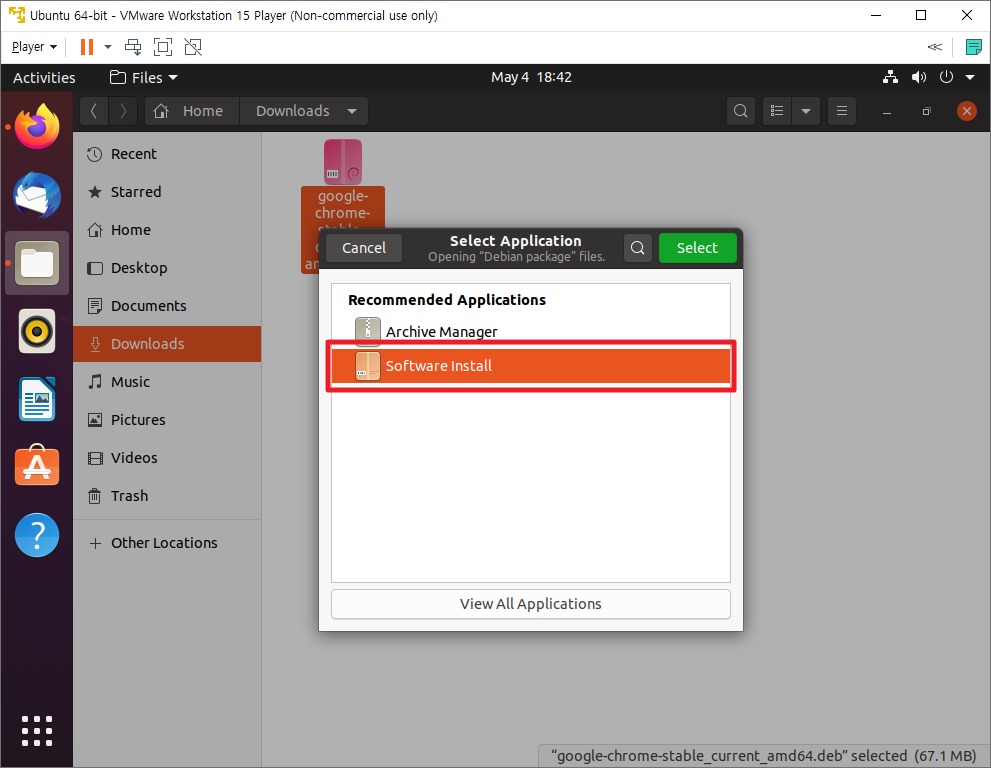Screen dimensions: 991x768
Task: Click the network status icon in top bar
Action: click(891, 77)
